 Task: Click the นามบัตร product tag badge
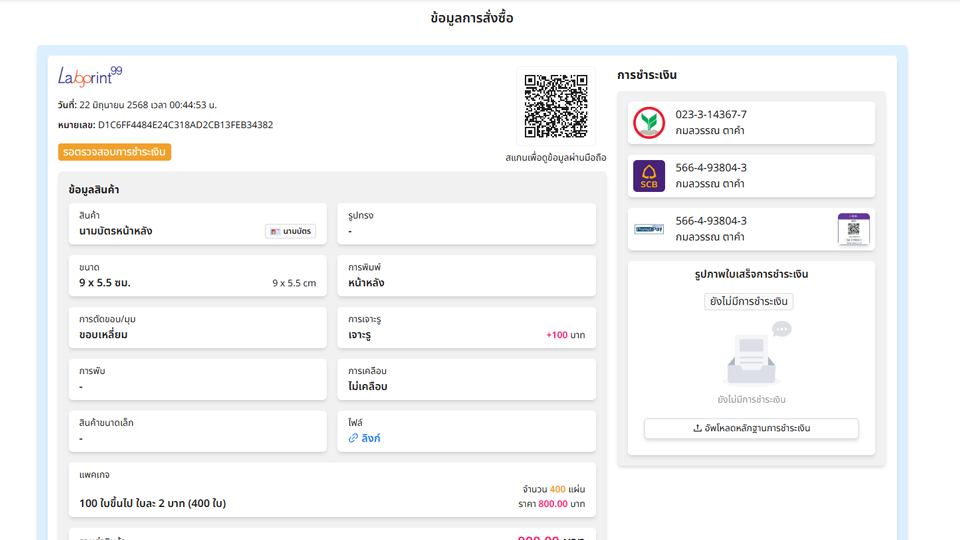click(x=291, y=231)
